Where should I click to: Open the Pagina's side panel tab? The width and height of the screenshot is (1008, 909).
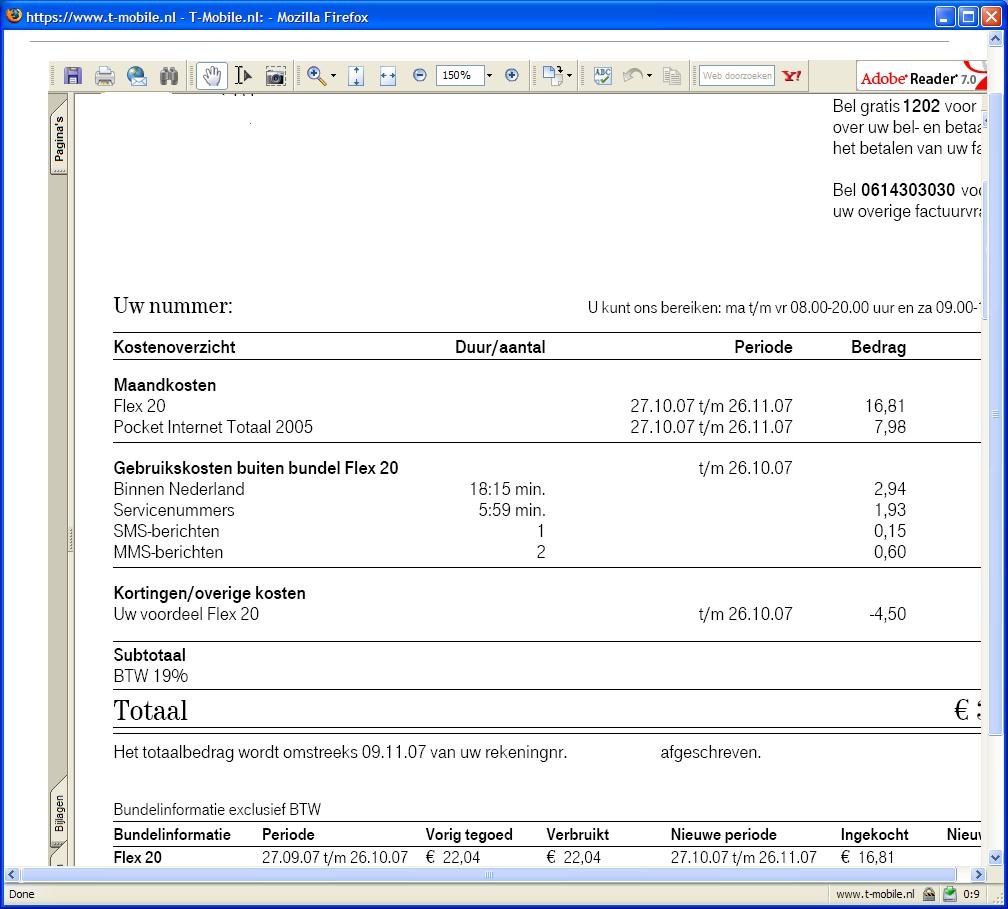click(x=58, y=138)
